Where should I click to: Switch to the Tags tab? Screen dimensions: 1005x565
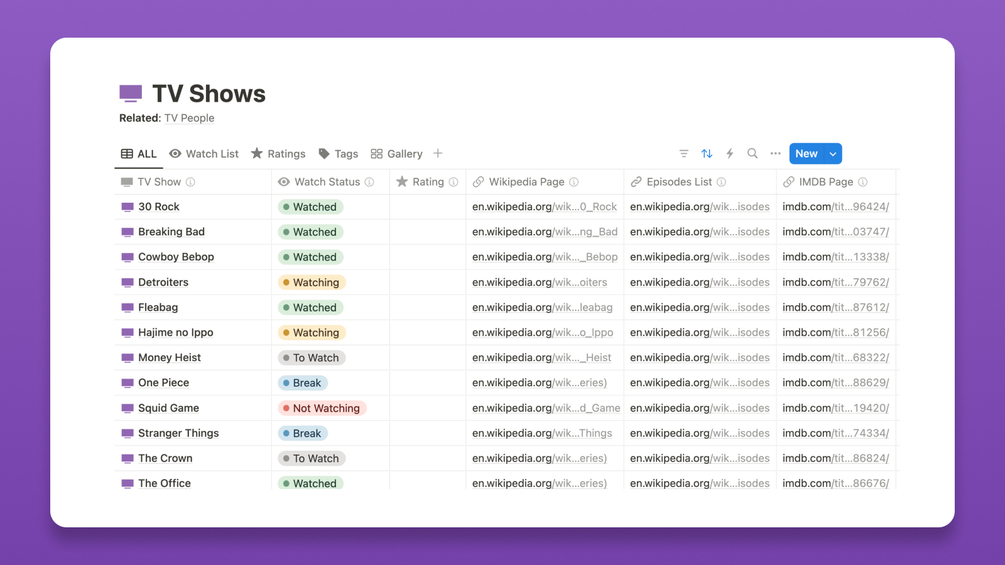[x=338, y=154]
